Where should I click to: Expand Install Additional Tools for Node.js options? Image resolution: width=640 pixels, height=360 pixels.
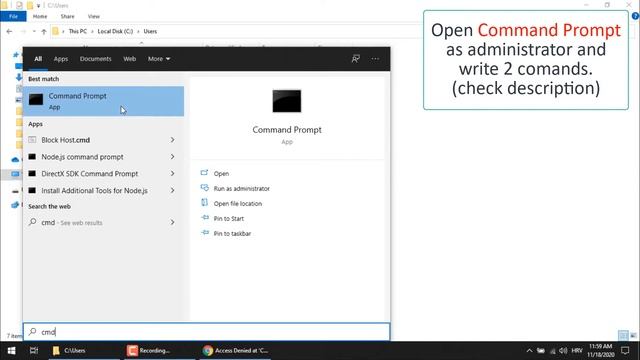[173, 191]
